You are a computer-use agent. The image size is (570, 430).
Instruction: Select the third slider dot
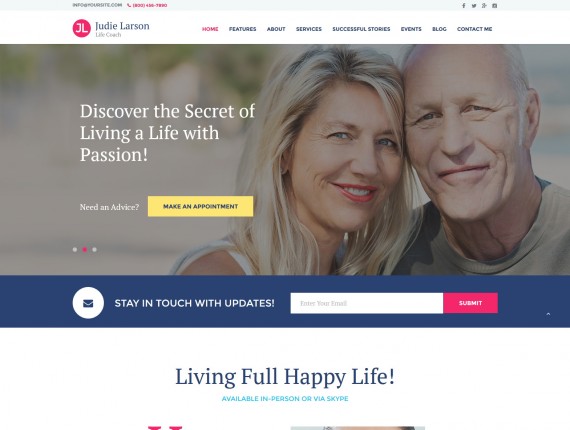coord(95,249)
